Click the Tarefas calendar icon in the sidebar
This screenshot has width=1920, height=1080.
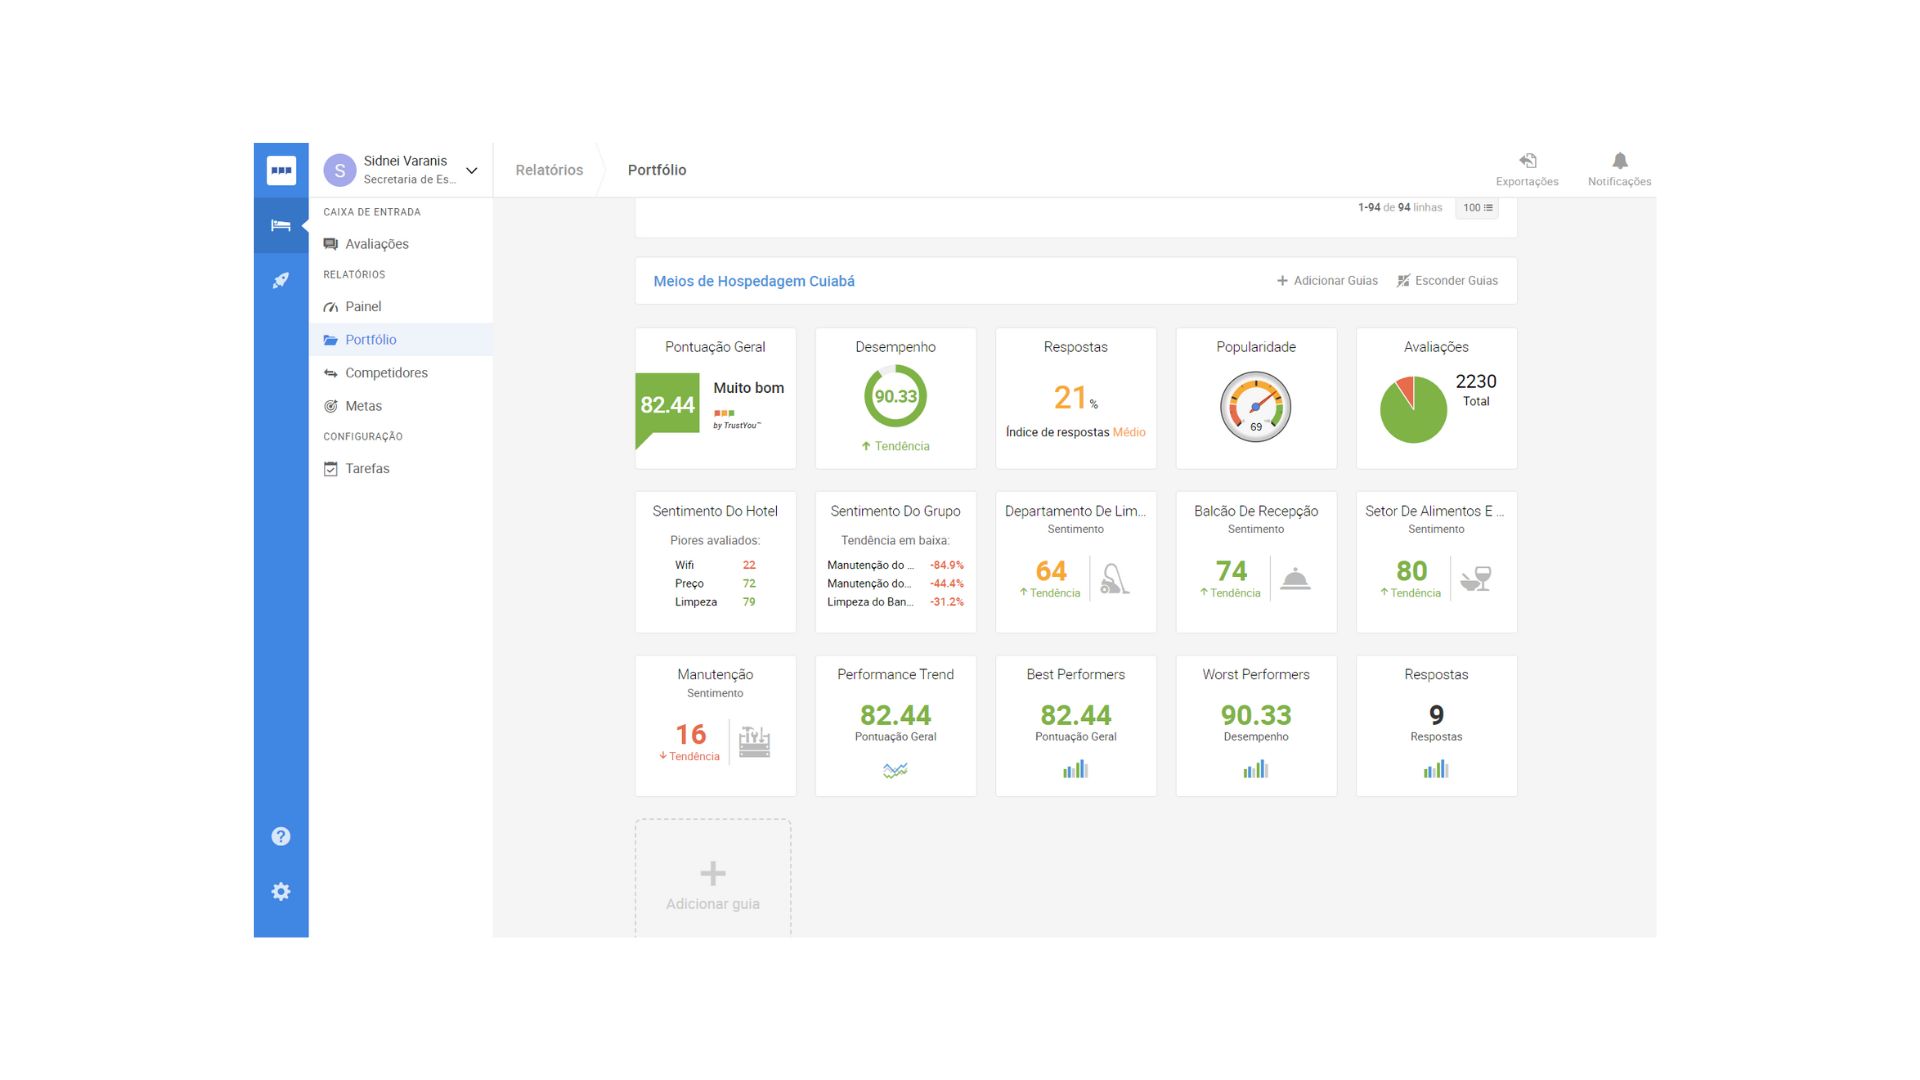(330, 469)
